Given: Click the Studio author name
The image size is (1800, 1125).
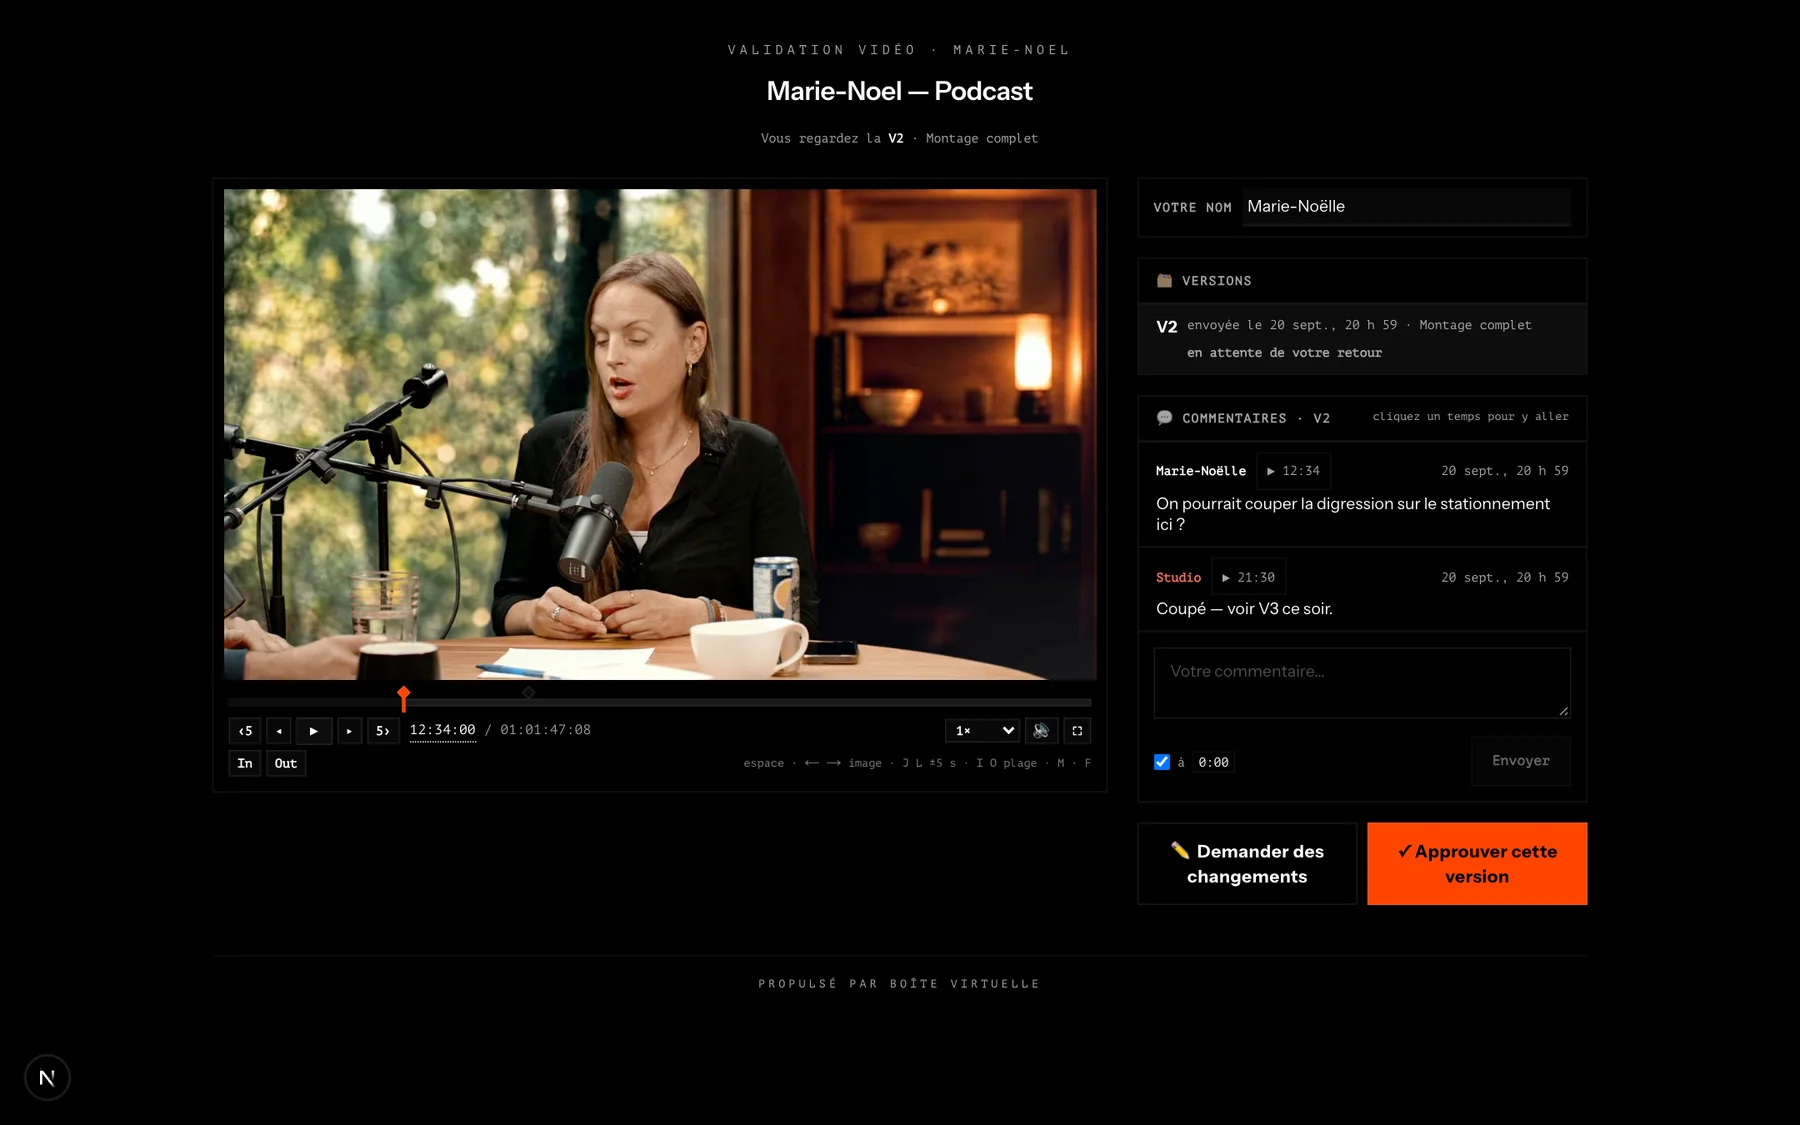Looking at the screenshot, I should pos(1178,578).
